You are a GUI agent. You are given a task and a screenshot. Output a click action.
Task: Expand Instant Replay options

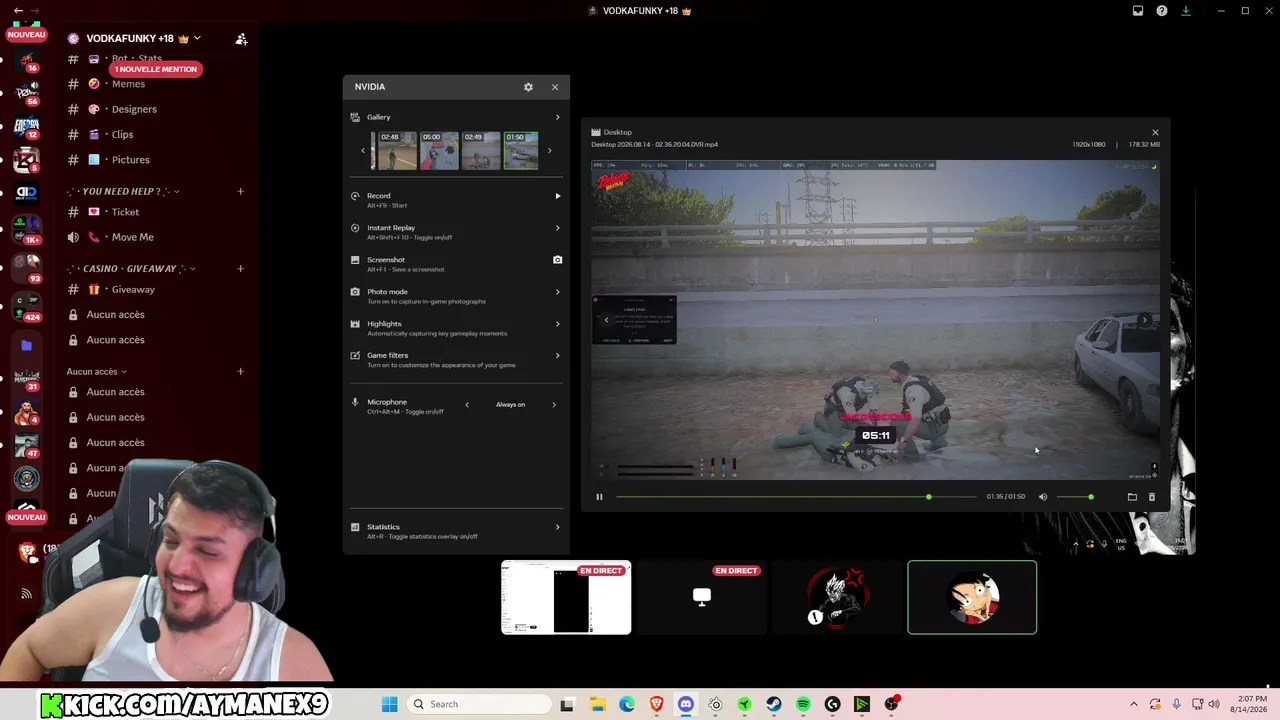558,228
